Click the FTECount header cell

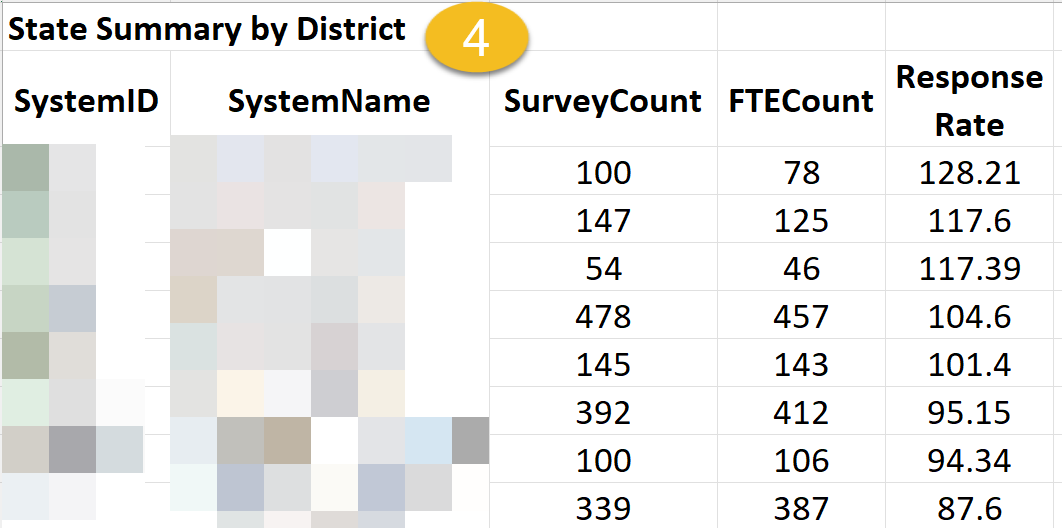point(801,101)
